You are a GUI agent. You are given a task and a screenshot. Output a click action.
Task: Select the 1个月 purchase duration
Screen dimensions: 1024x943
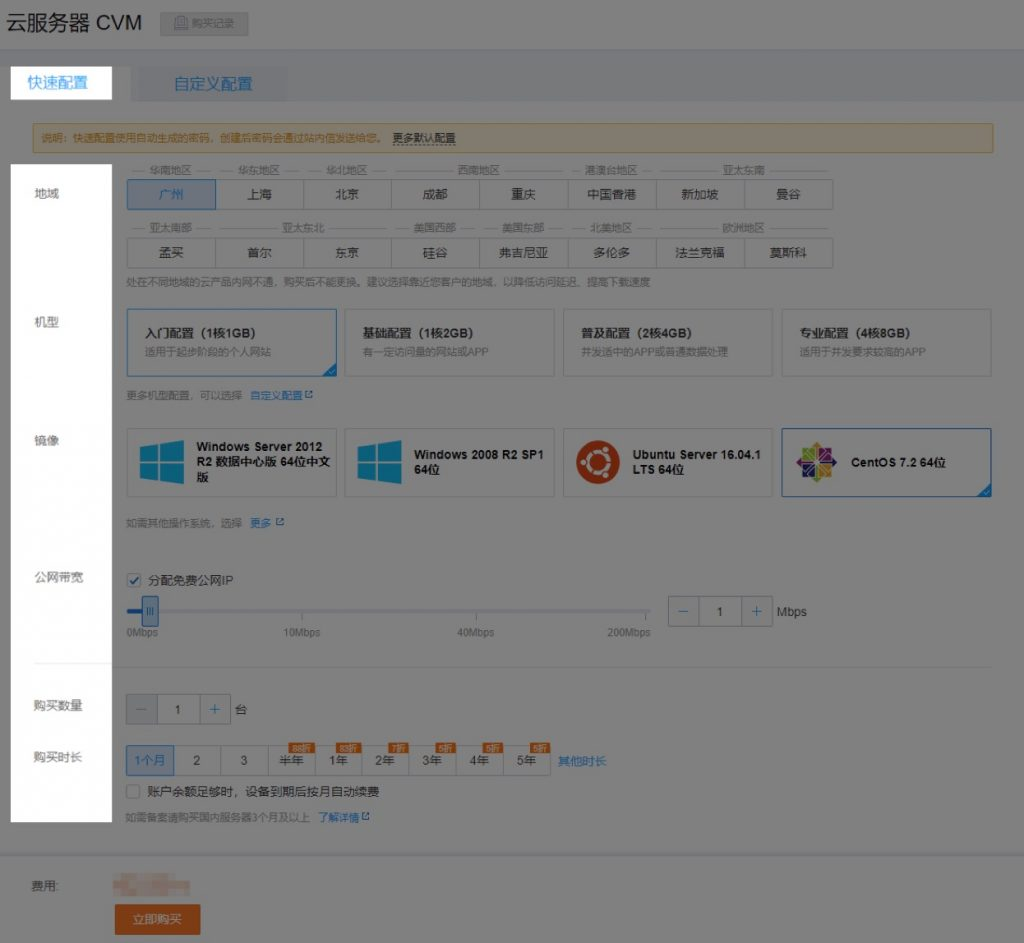[150, 760]
